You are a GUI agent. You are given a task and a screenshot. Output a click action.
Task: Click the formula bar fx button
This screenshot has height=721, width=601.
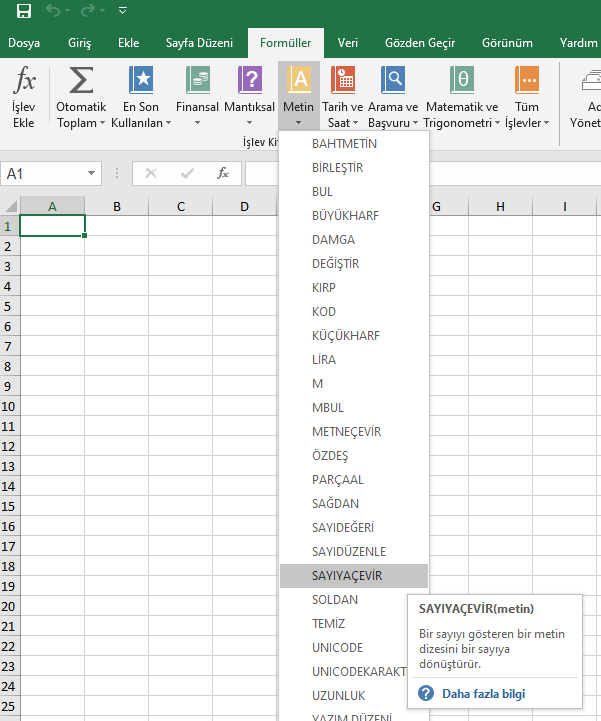(223, 173)
